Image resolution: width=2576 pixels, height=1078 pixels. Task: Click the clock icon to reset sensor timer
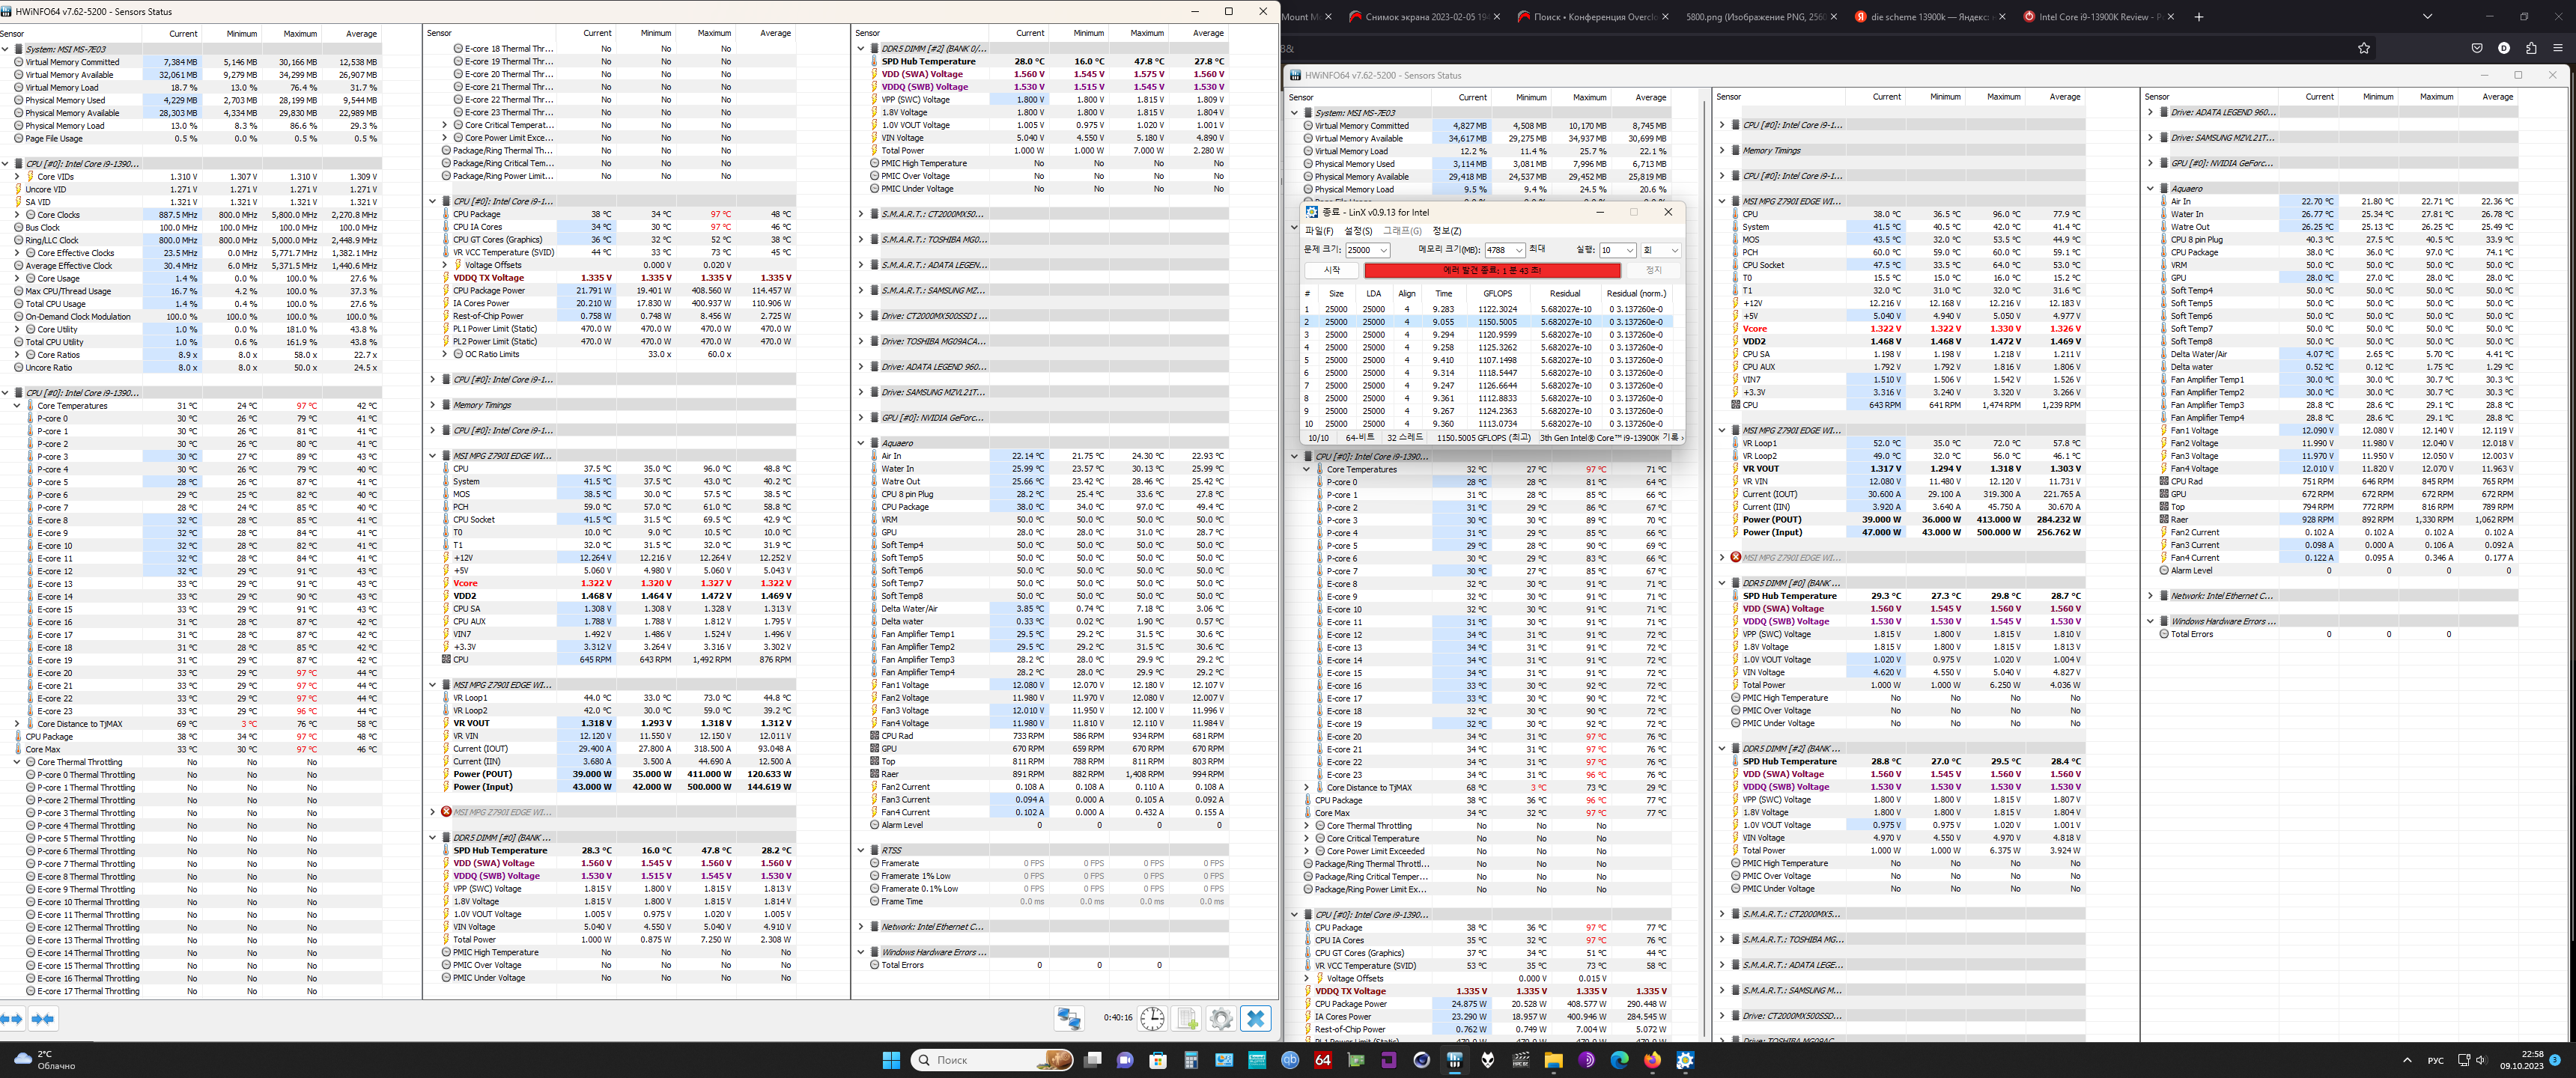pos(1152,1018)
